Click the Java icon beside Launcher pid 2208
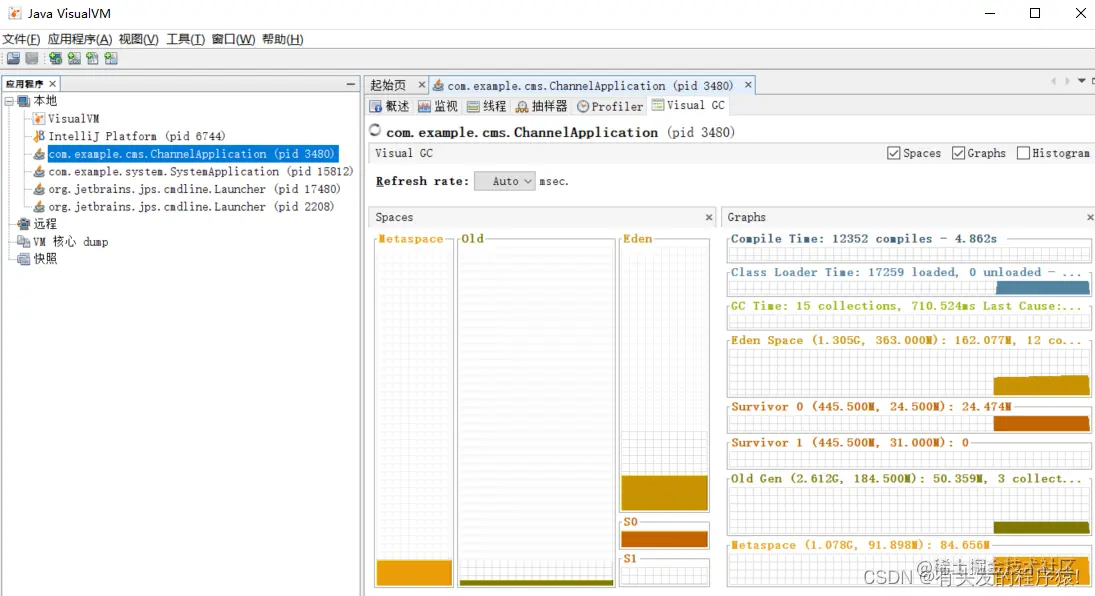Viewport: 1095px width, 596px height. click(39, 207)
